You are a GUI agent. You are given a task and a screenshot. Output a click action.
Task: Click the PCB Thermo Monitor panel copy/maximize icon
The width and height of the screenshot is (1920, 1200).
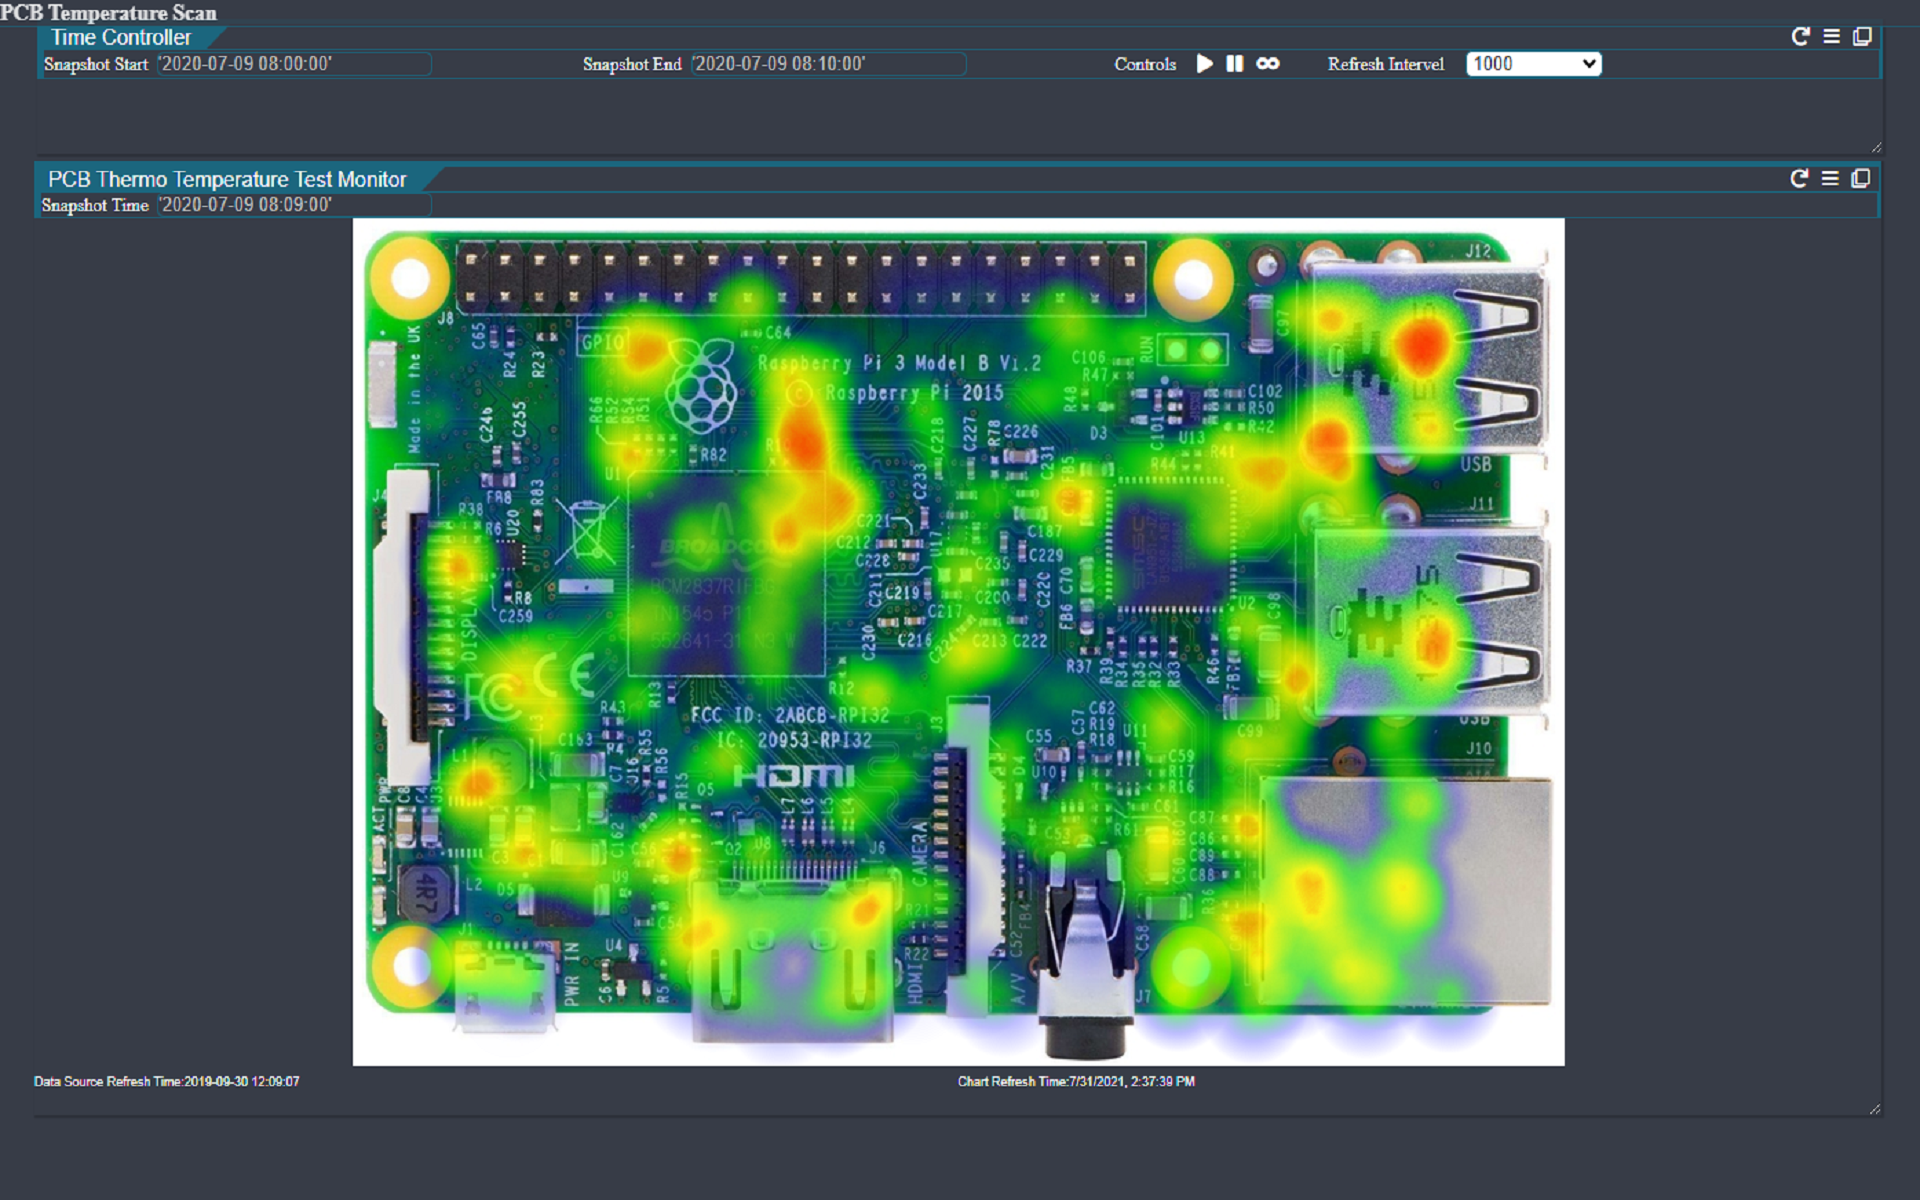1861,179
